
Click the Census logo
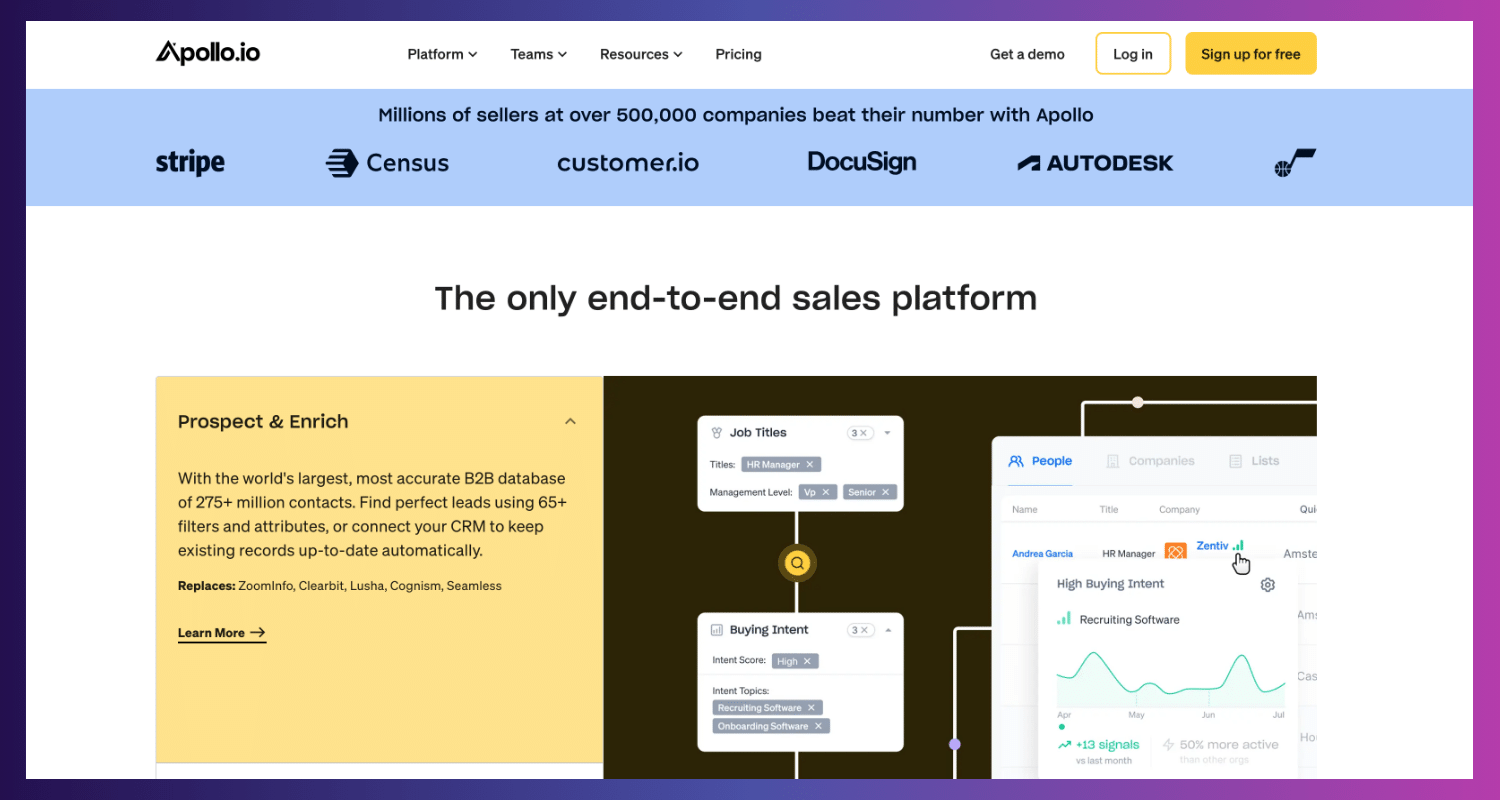click(387, 163)
